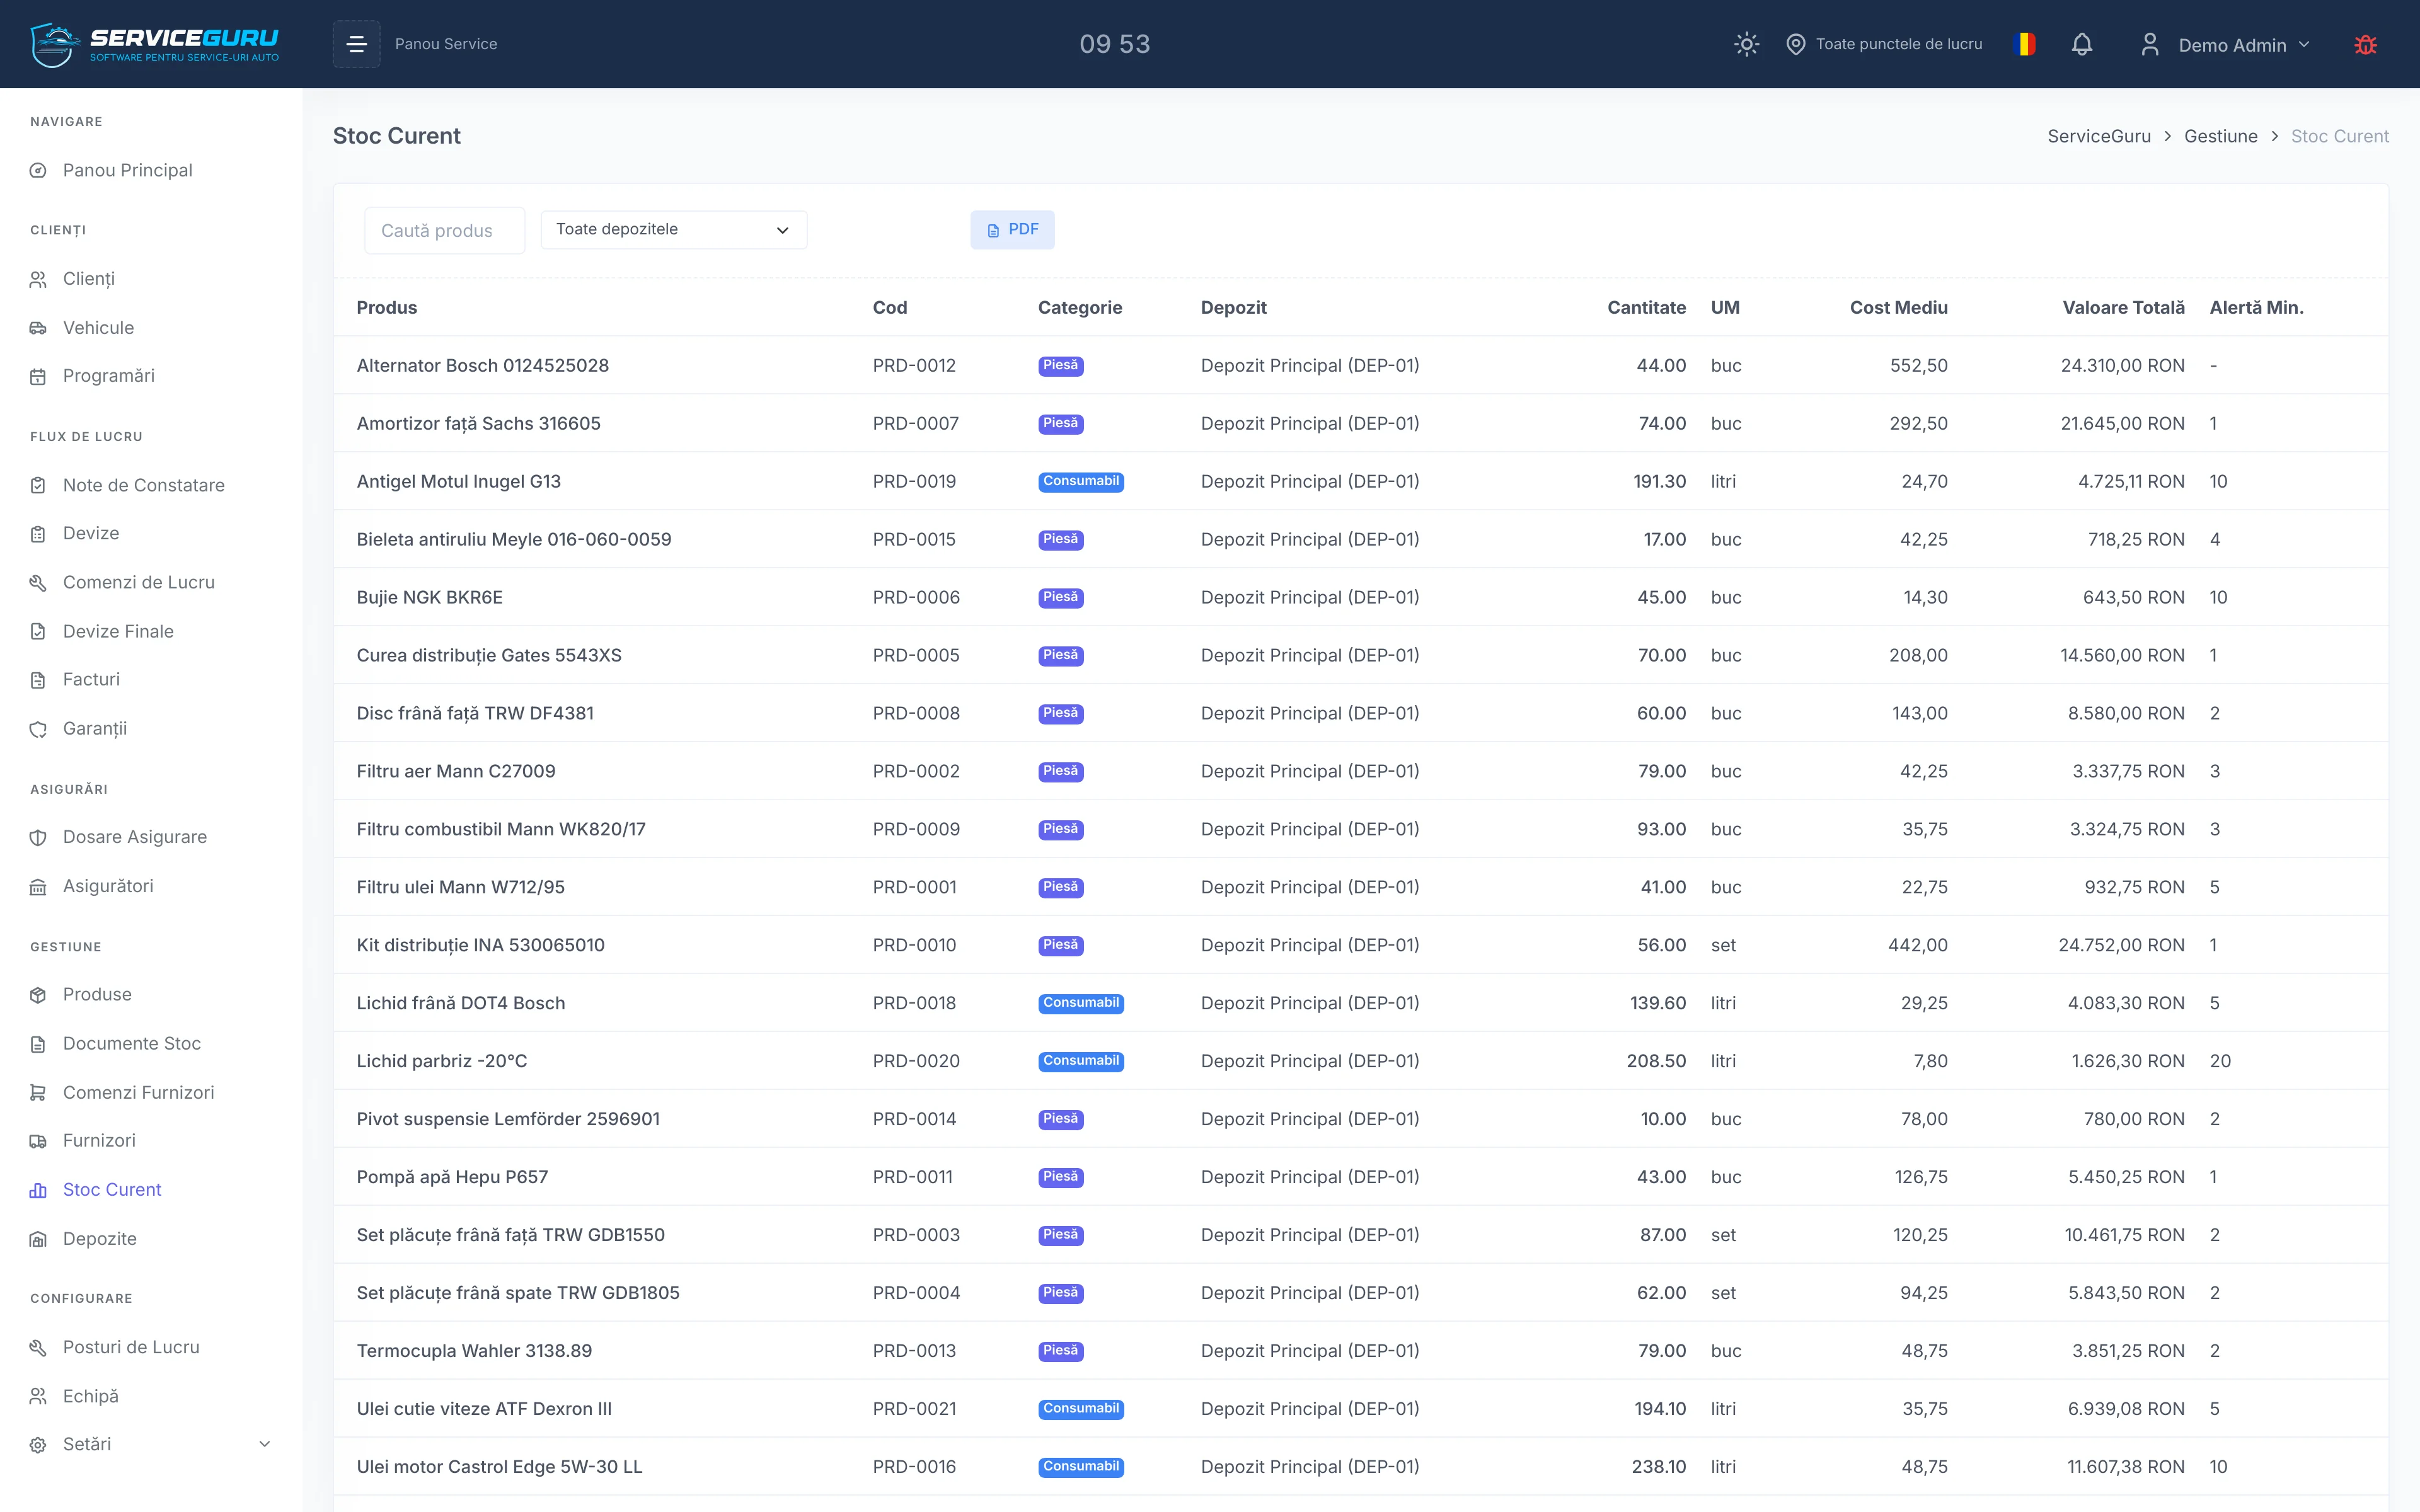Click the Note de Constatare clipboard icon
2420x1512 pixels.
pyautogui.click(x=38, y=485)
